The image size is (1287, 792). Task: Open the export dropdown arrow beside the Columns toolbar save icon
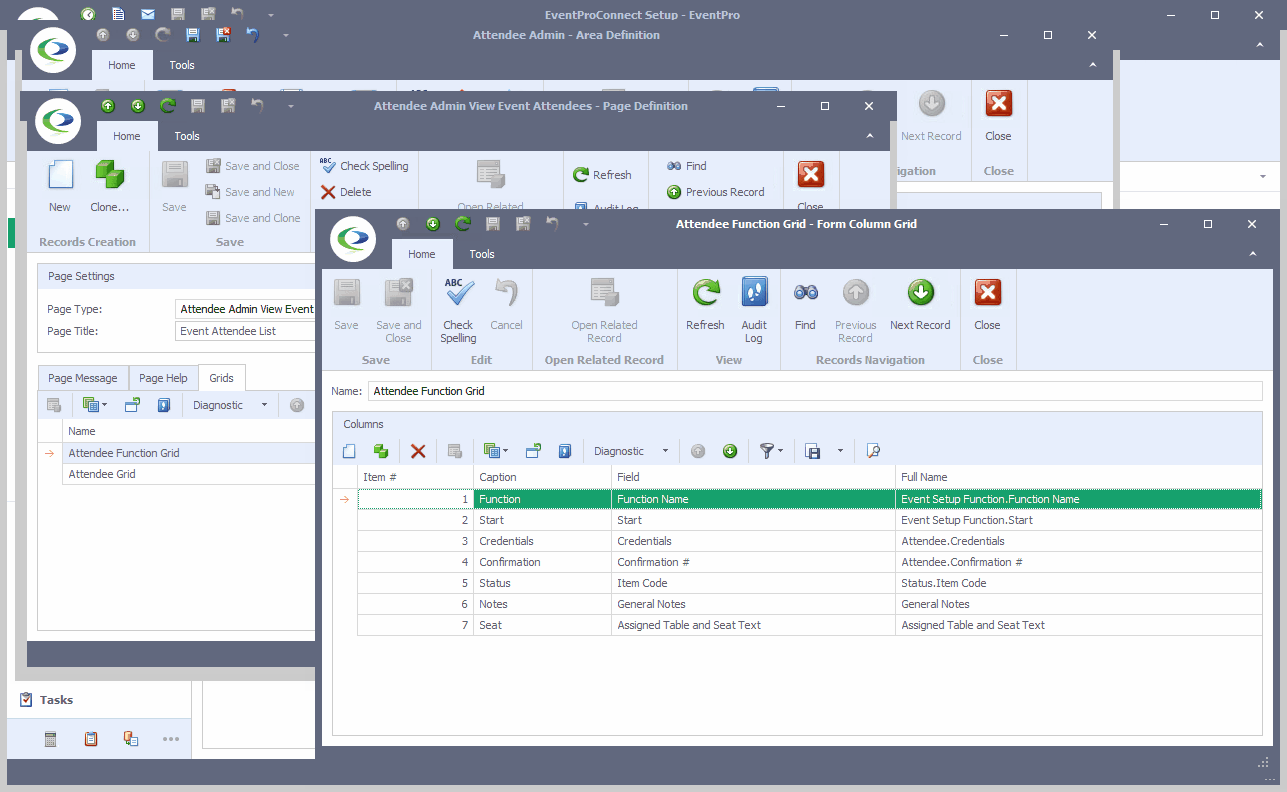click(x=840, y=451)
